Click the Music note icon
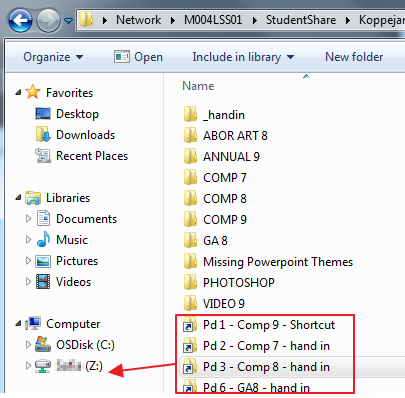Screen dimensions: 405x398 click(x=44, y=239)
